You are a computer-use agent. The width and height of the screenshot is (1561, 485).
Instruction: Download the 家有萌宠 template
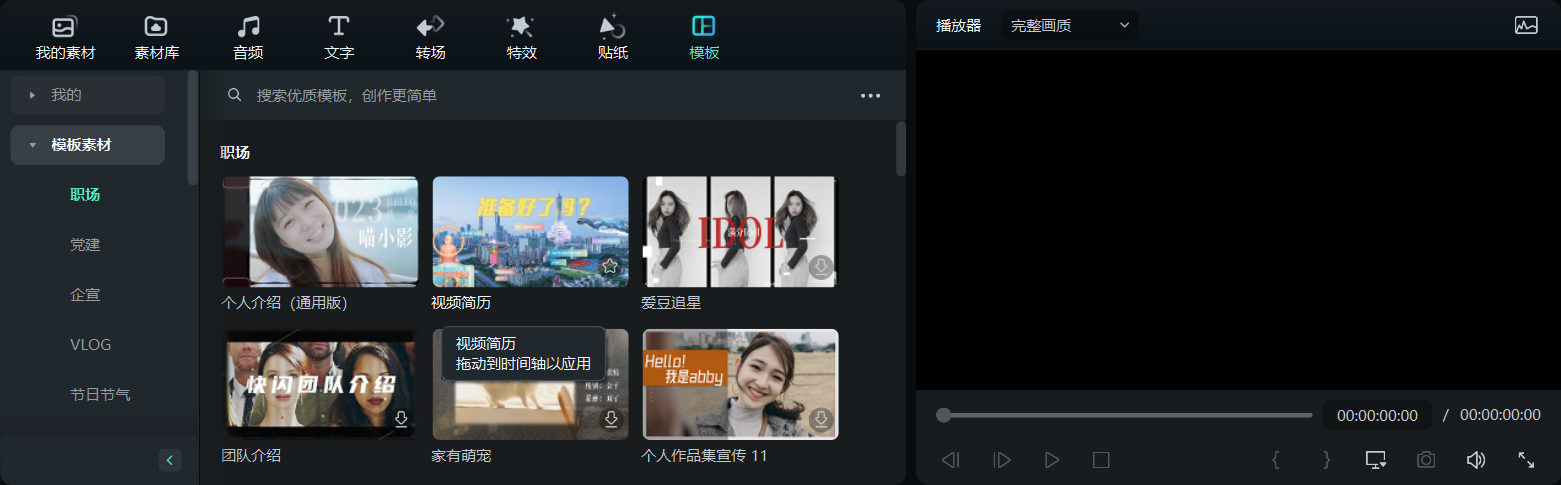[611, 419]
